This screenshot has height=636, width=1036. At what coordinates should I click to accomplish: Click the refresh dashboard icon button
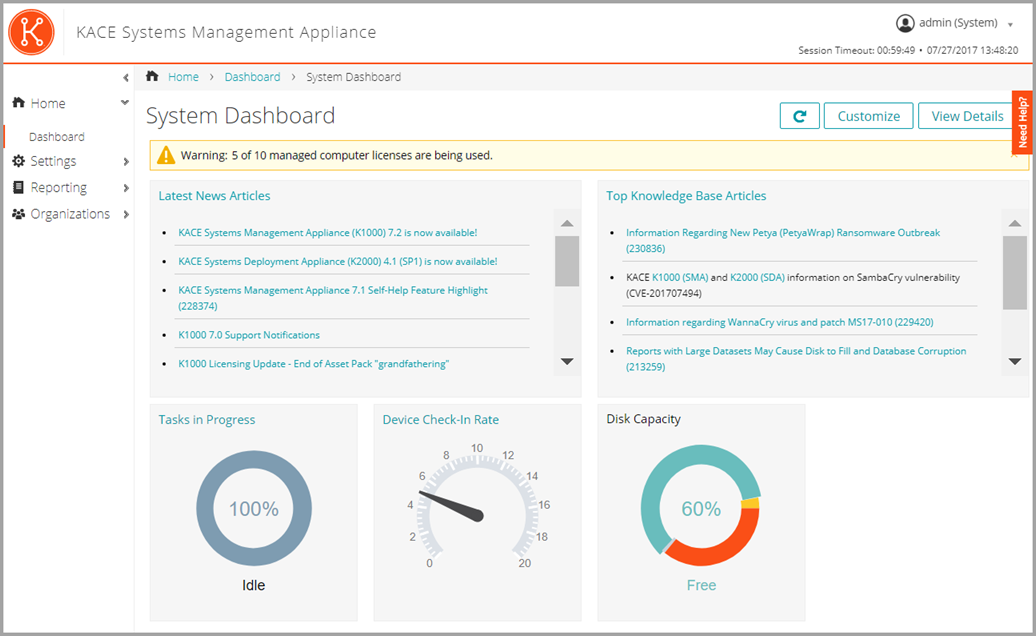(x=799, y=116)
